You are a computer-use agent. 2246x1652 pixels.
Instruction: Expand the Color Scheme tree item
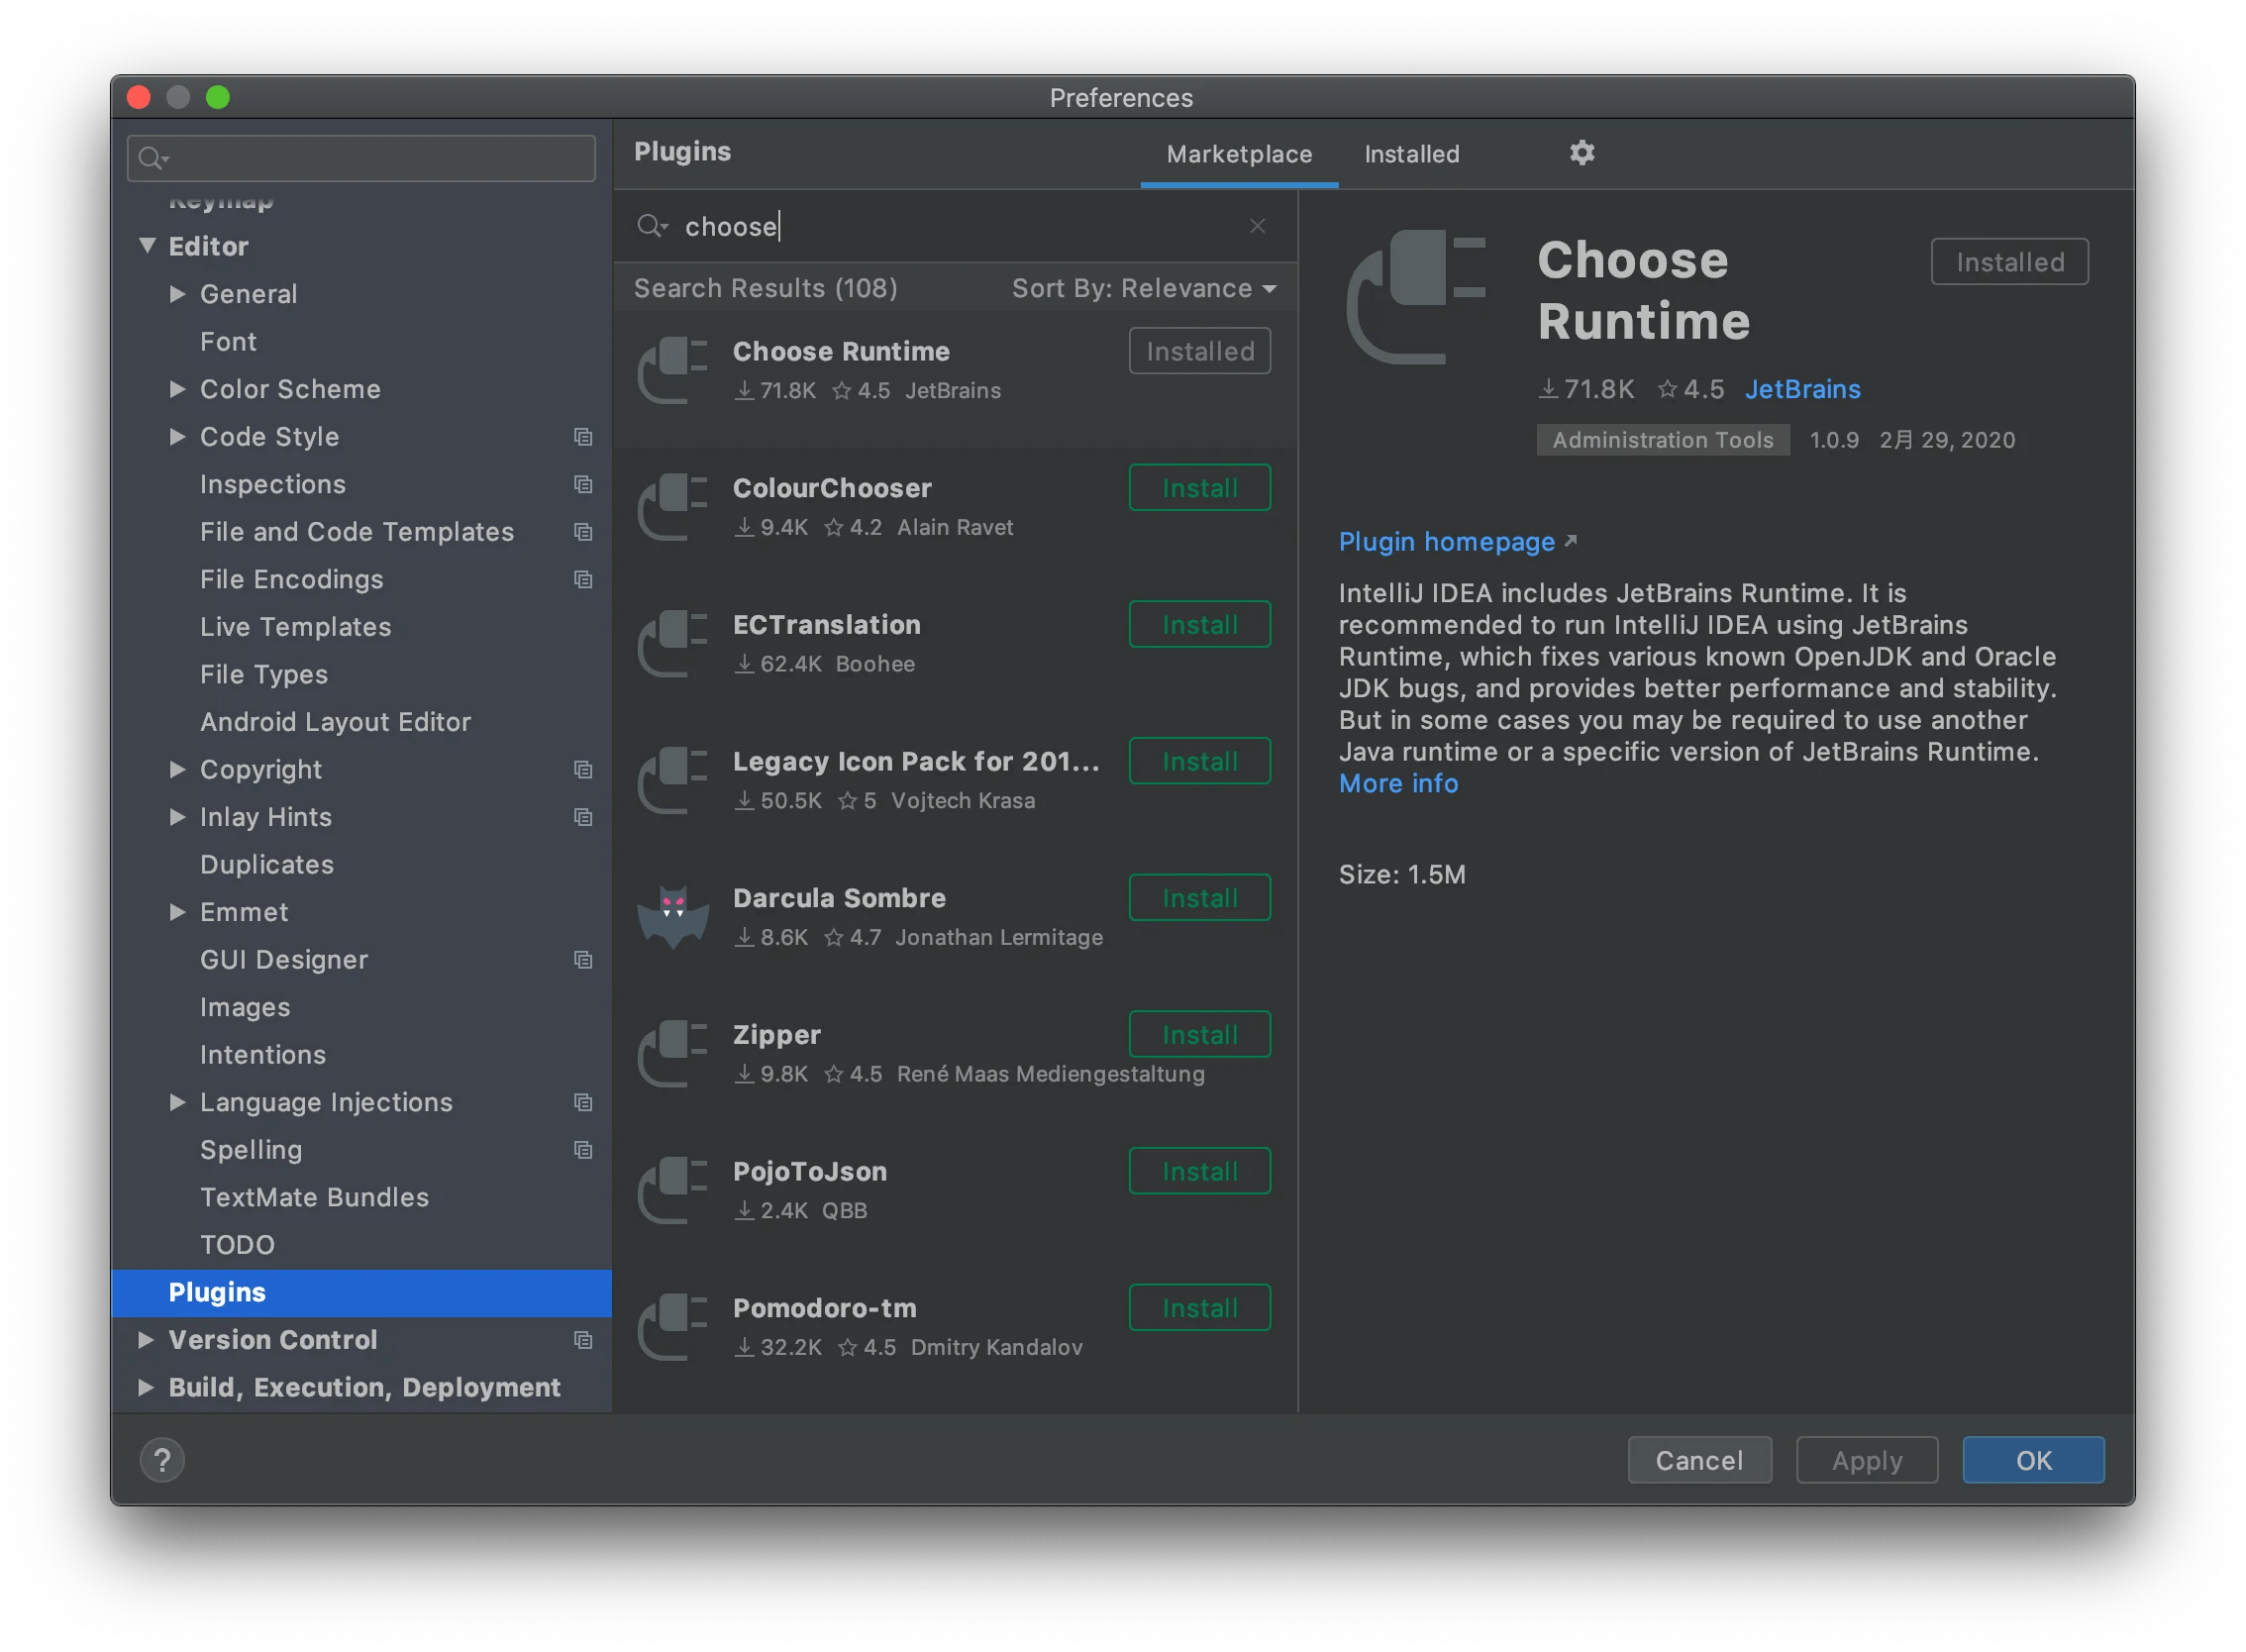178,389
